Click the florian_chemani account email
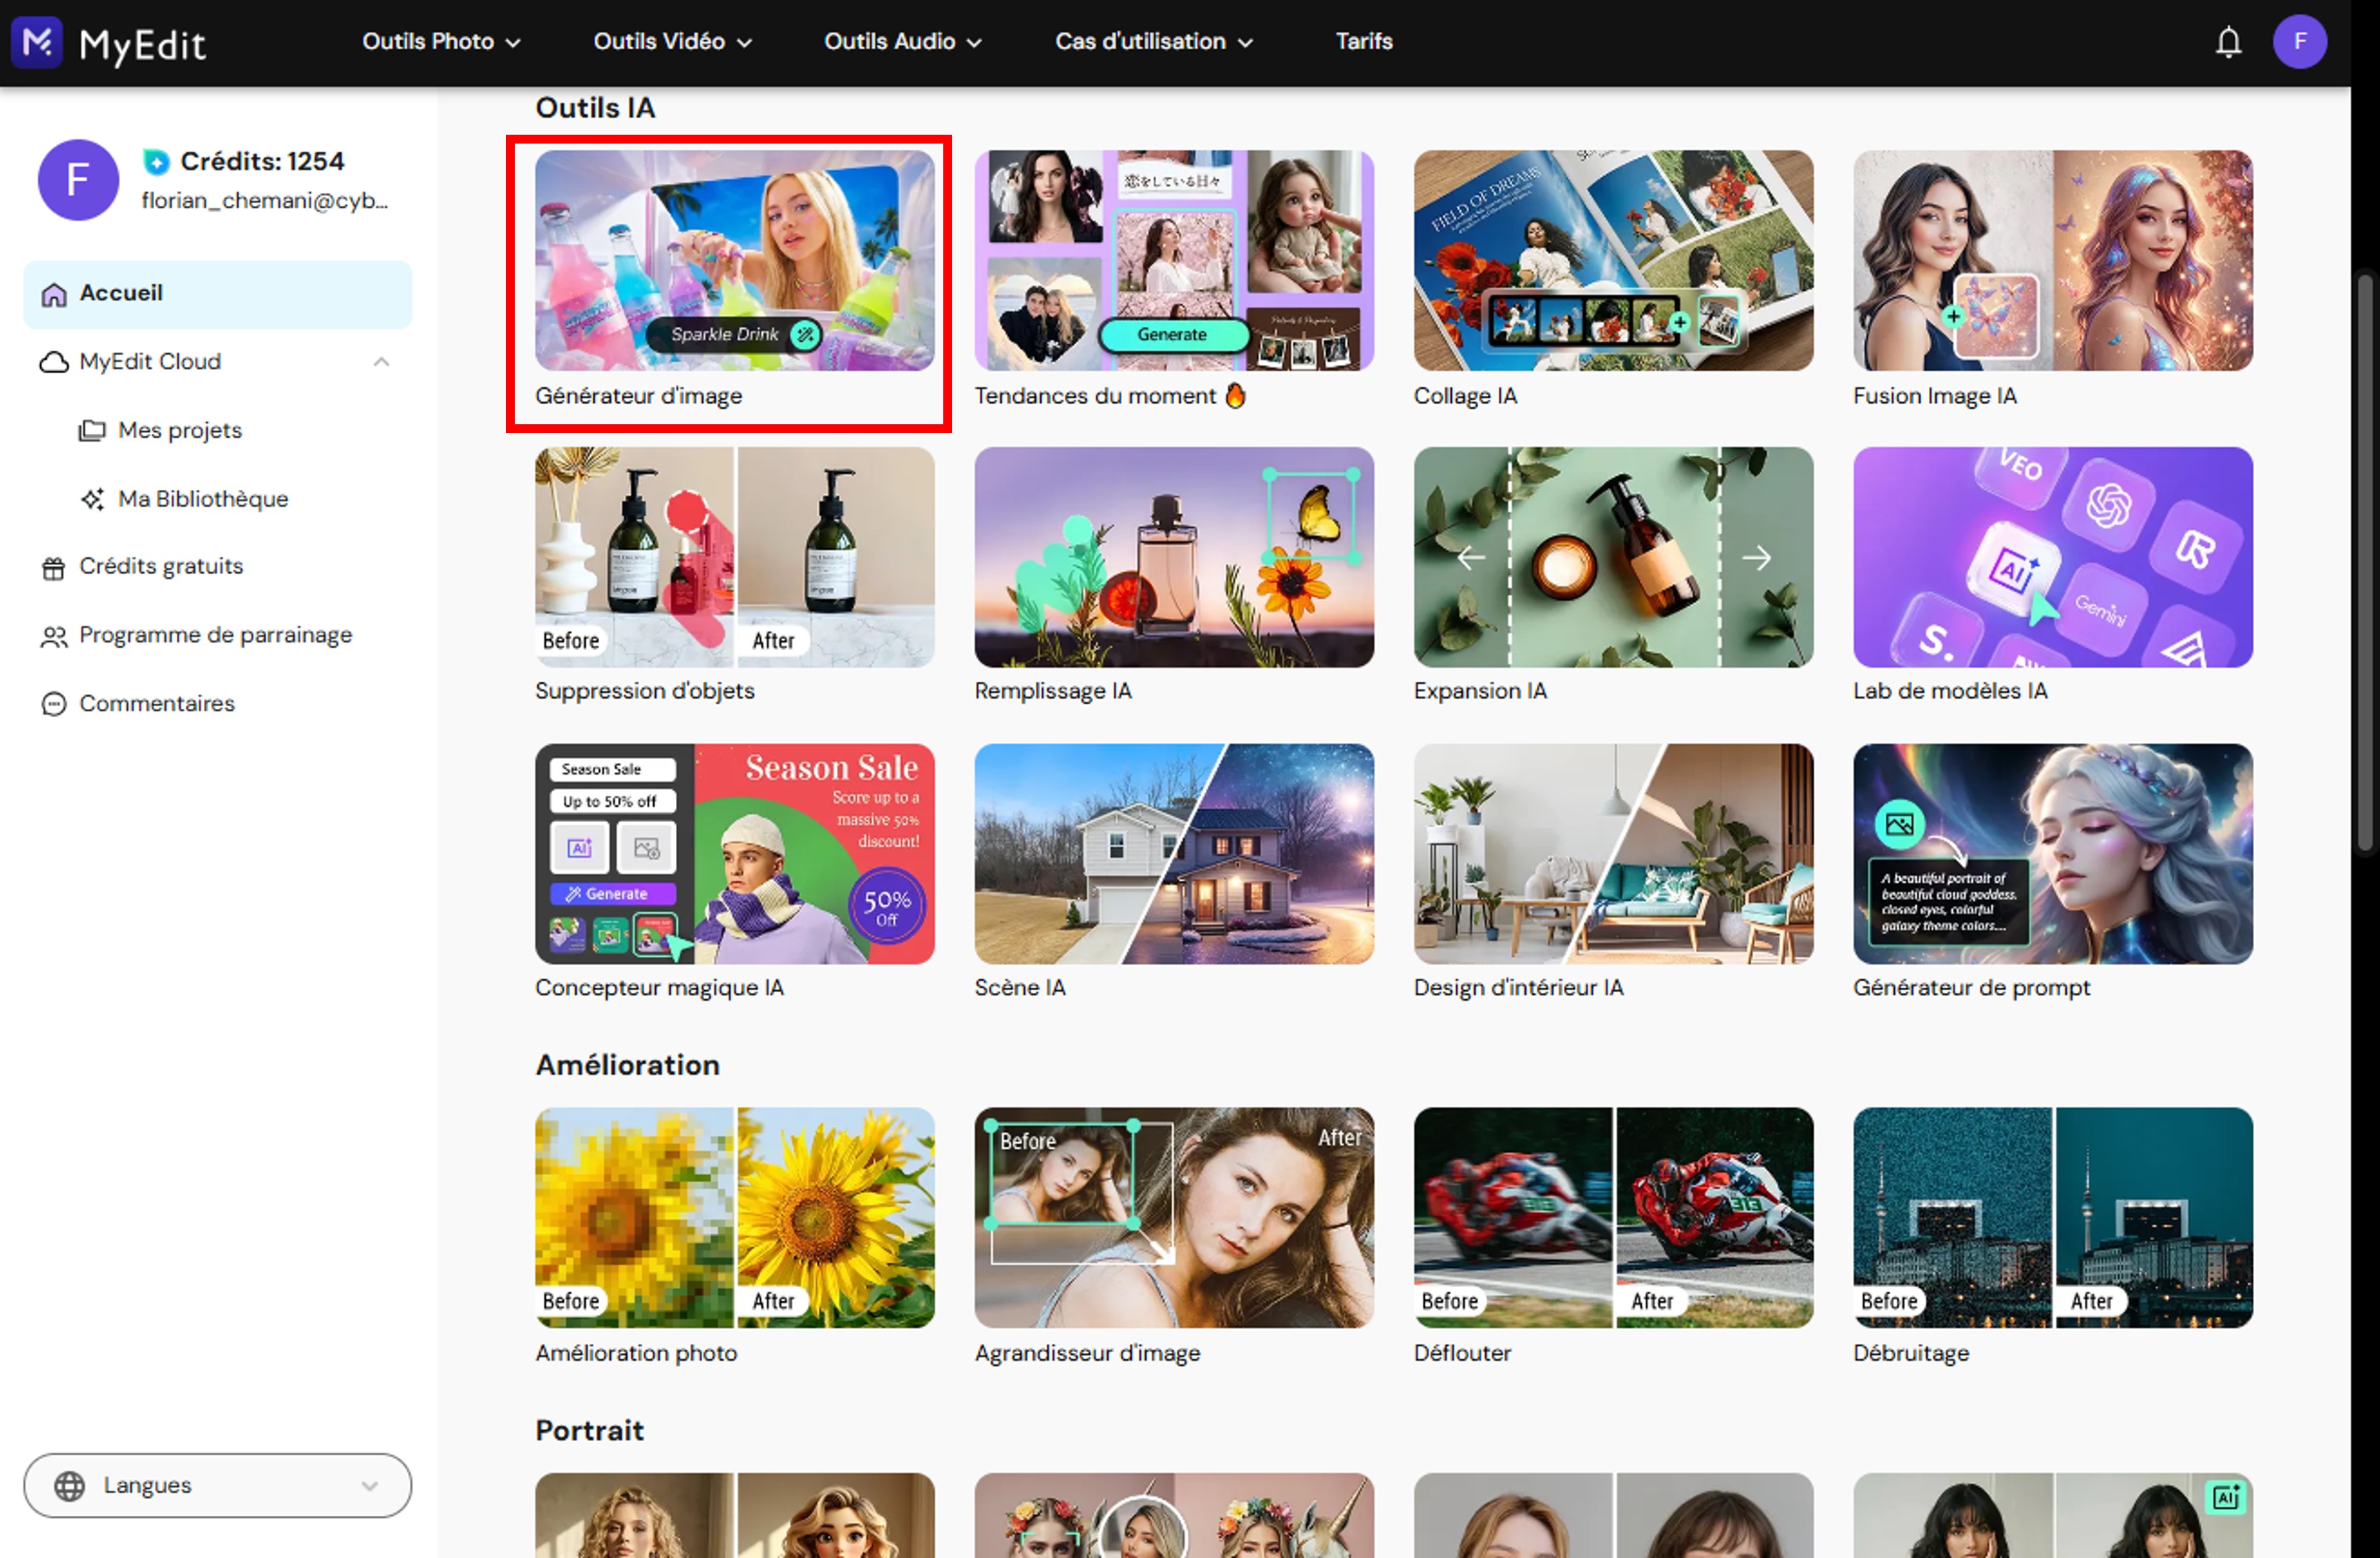 (265, 201)
